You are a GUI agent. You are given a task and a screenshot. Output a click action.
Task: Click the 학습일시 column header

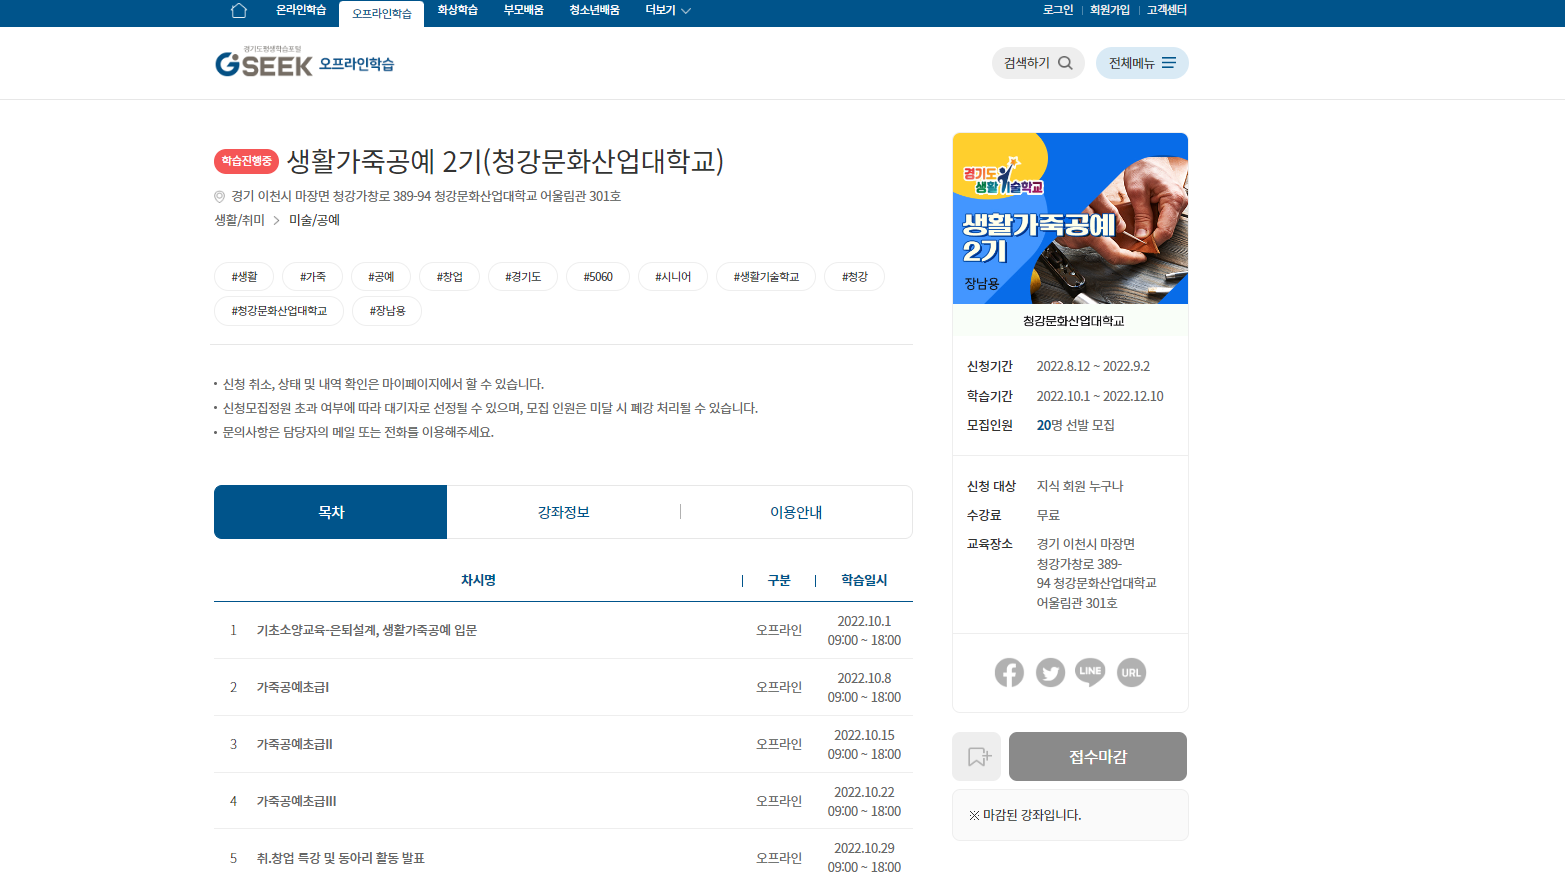click(x=864, y=580)
